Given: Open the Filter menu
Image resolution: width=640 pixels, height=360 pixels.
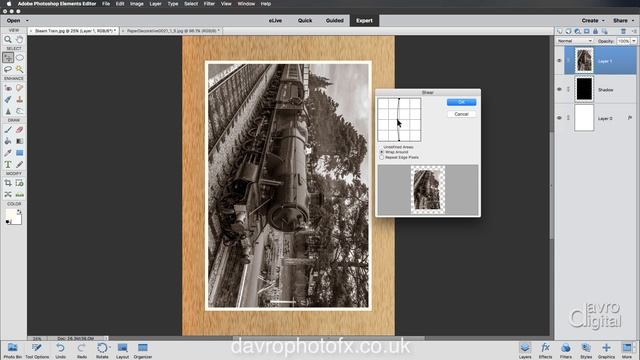Looking at the screenshot, I should 209,4.
